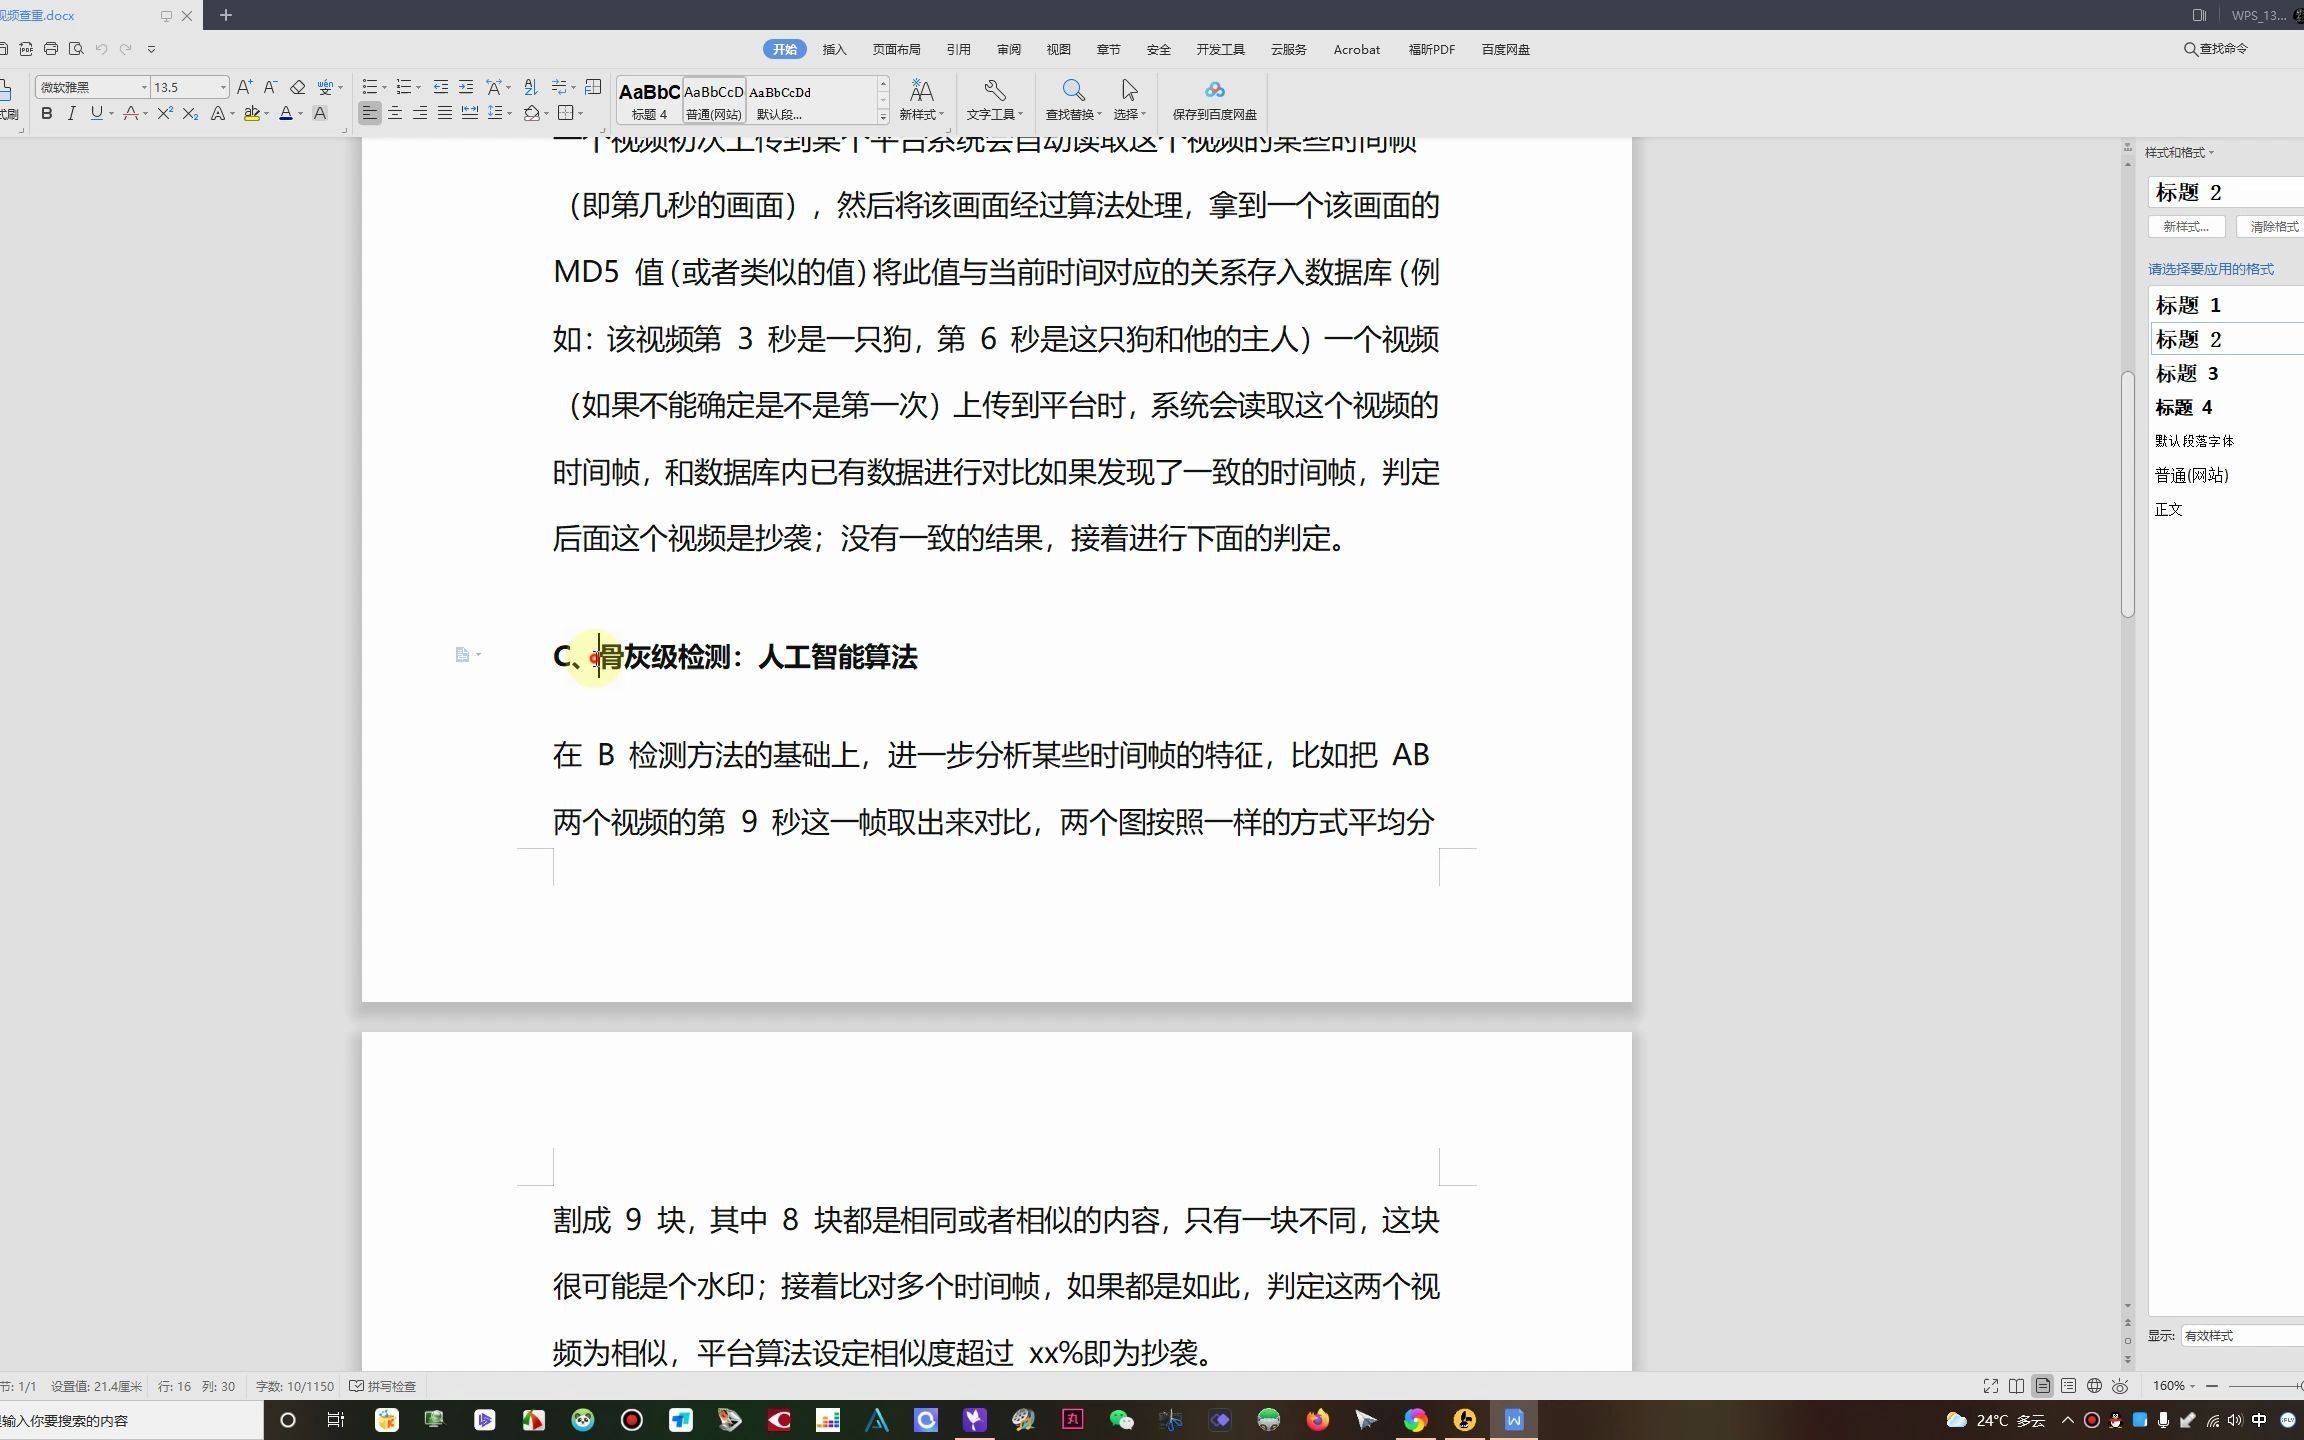This screenshot has height=1440, width=2304.
Task: Click zoom out minus on zoom slider
Action: tap(2212, 1386)
